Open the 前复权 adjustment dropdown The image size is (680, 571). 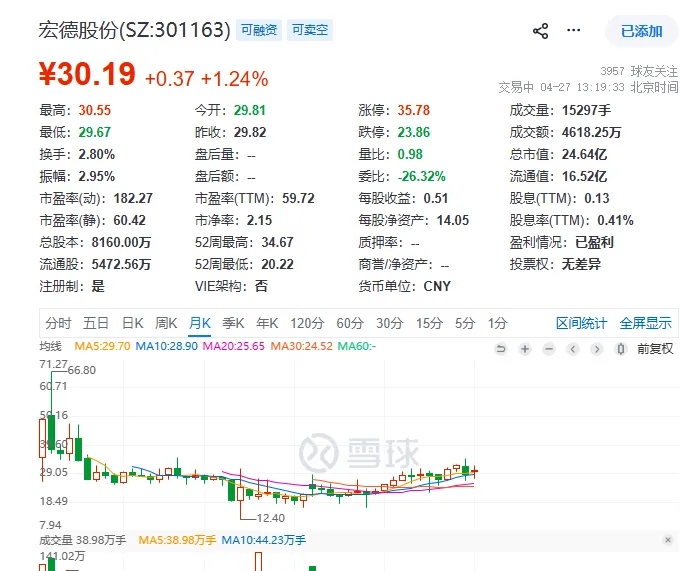655,349
